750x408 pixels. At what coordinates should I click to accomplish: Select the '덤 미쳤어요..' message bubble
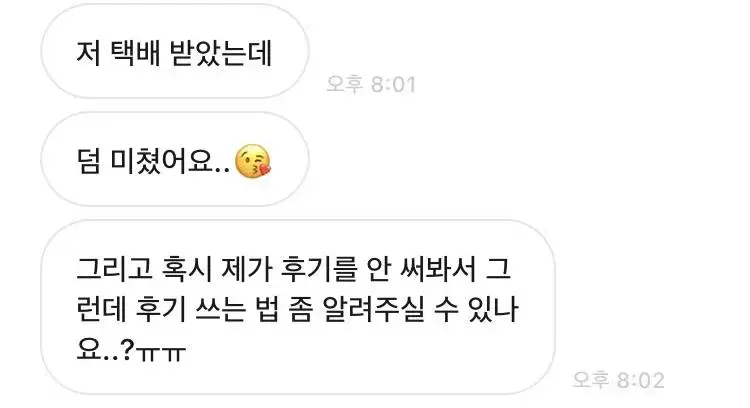pyautogui.click(x=175, y=159)
